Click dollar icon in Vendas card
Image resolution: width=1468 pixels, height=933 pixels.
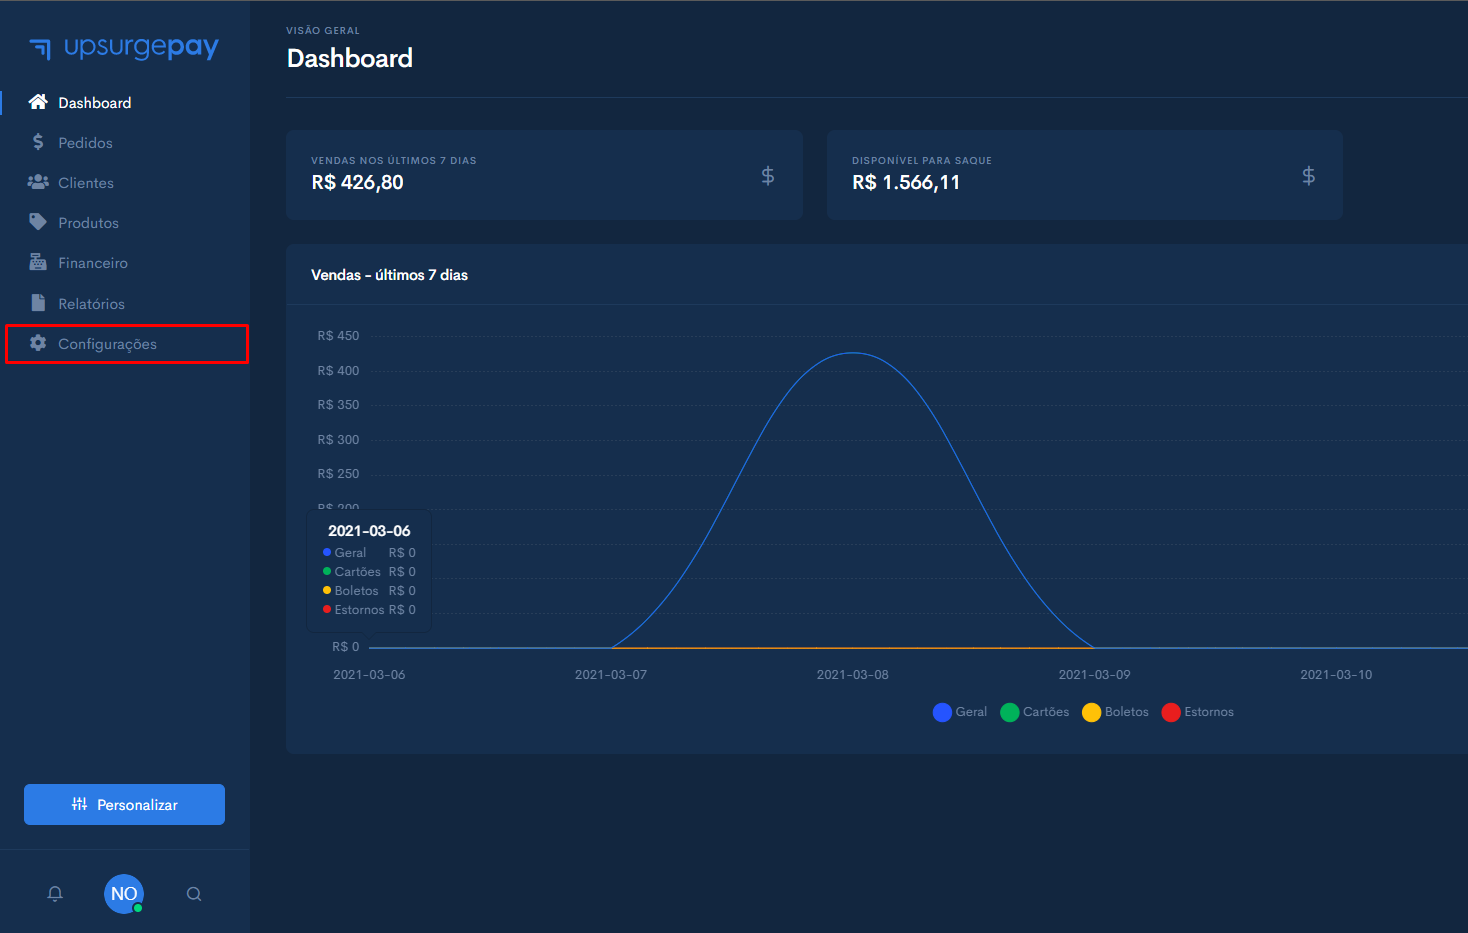coord(768,176)
